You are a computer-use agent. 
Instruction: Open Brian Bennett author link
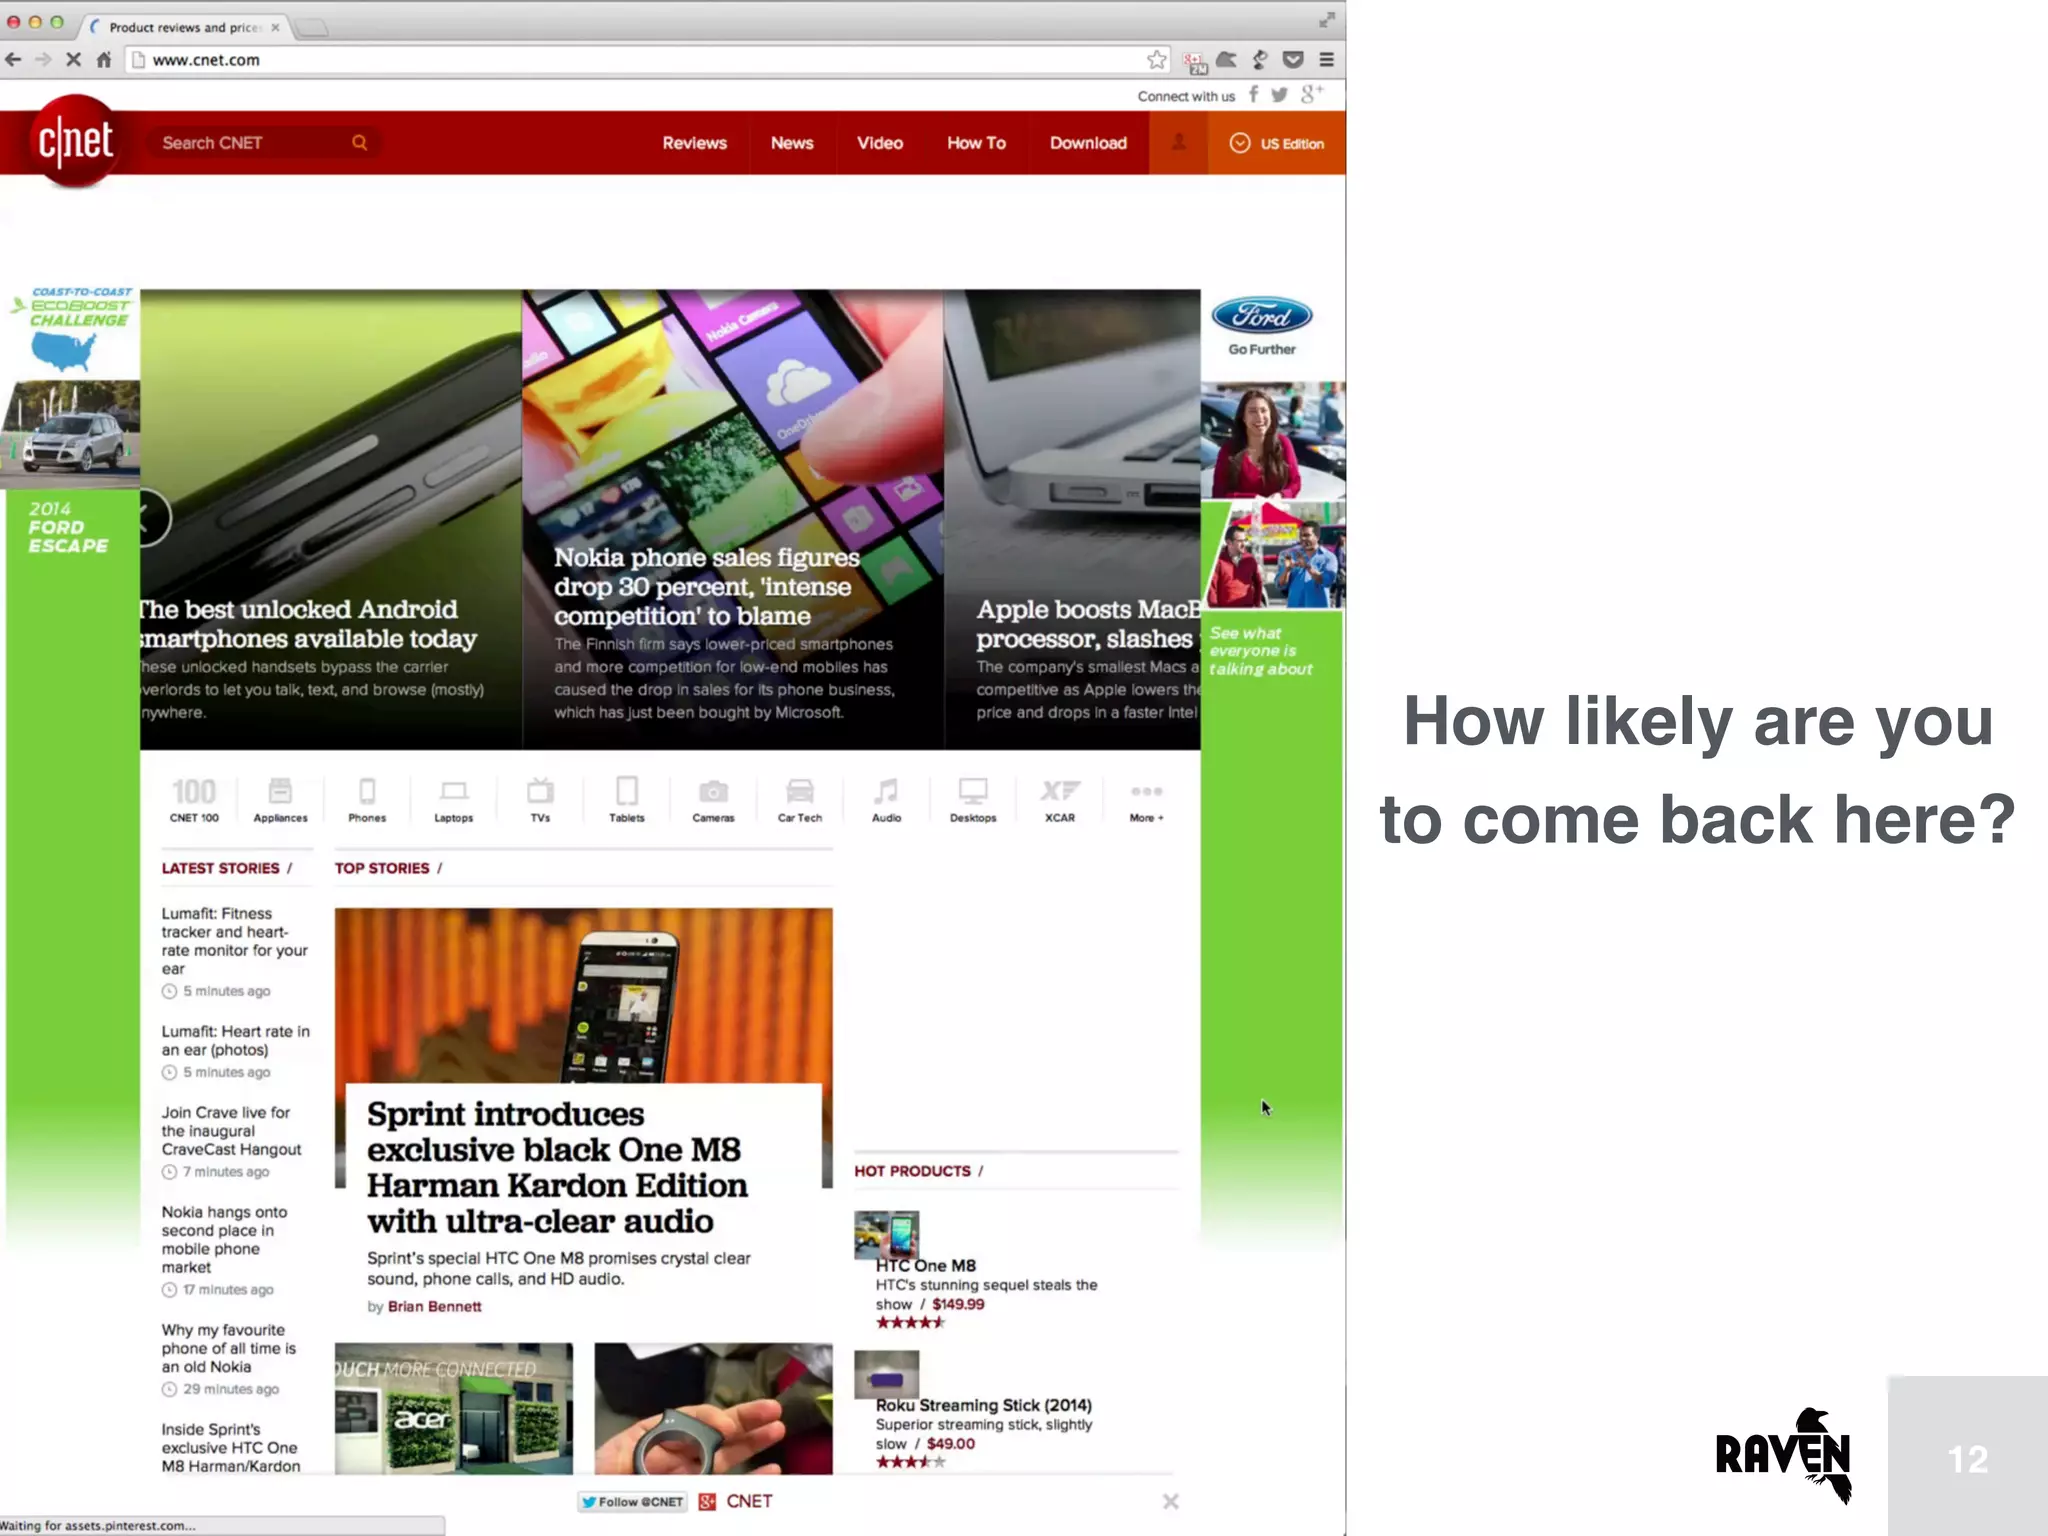click(434, 1306)
